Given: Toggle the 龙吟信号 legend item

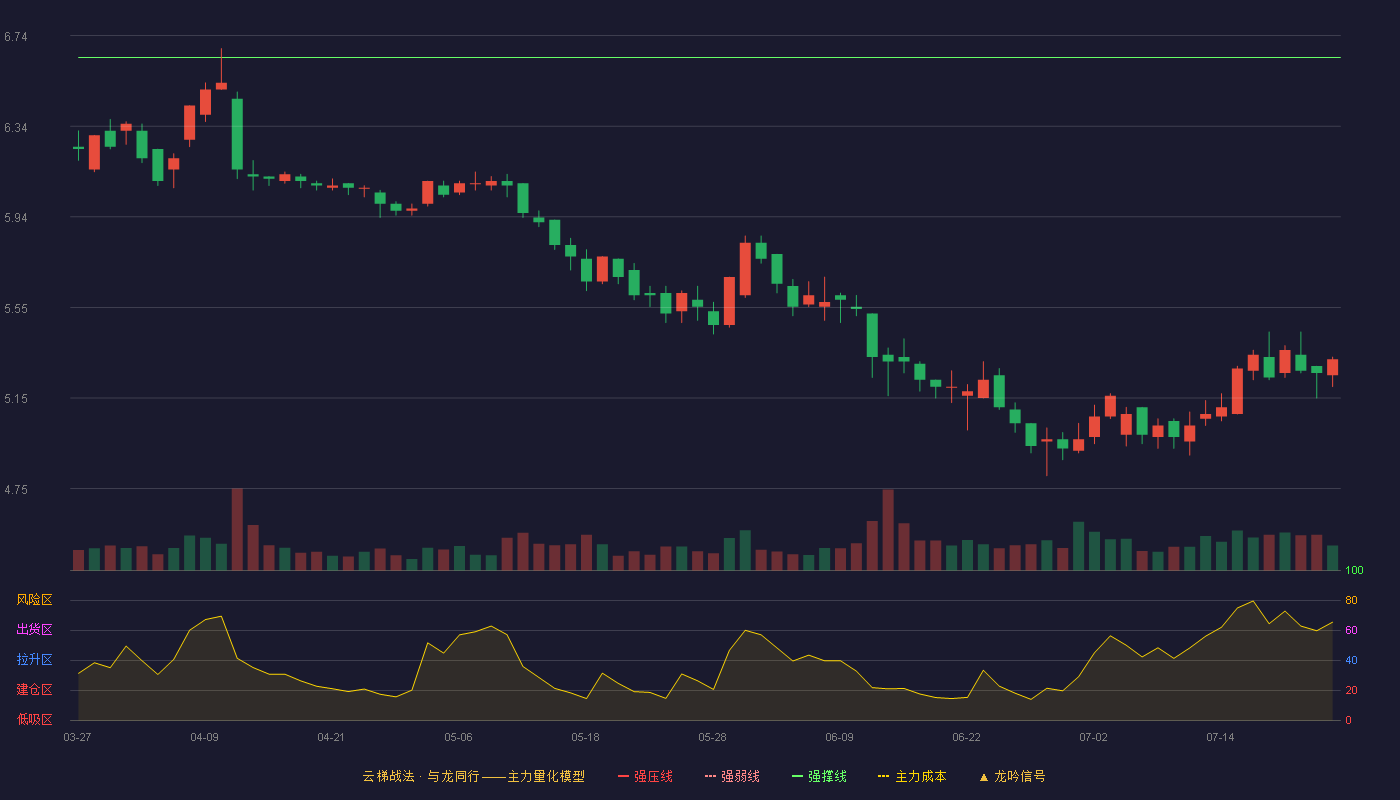Looking at the screenshot, I should (x=1012, y=776).
